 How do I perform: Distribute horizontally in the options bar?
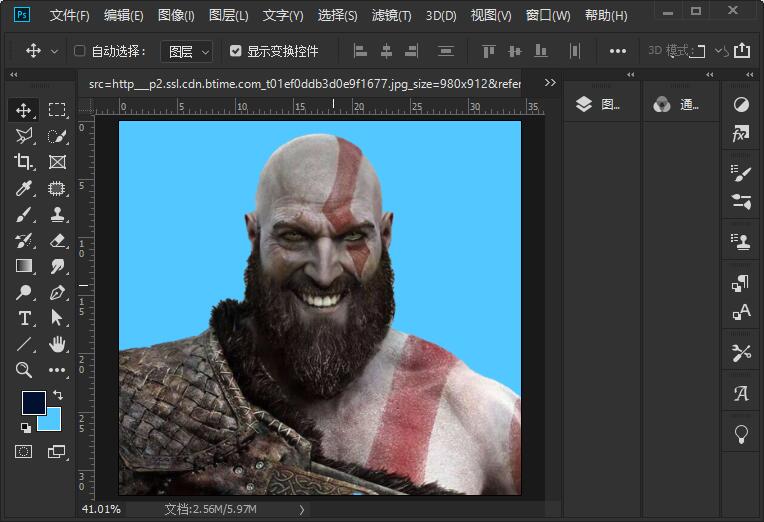point(575,51)
